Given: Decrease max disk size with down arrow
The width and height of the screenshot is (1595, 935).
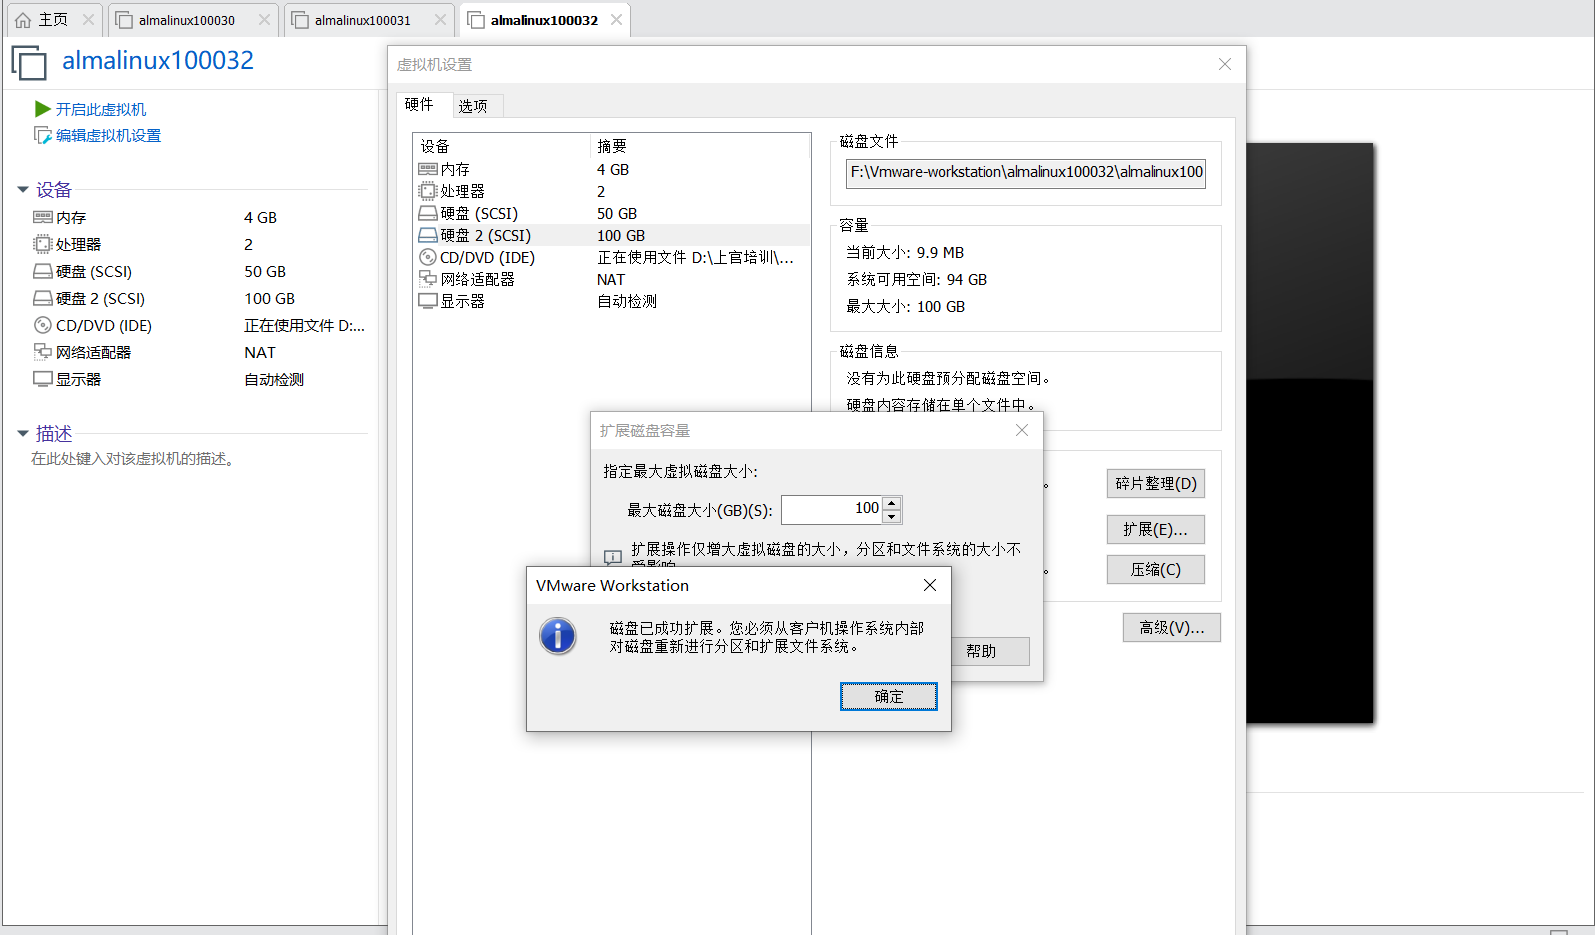Looking at the screenshot, I should (x=892, y=516).
